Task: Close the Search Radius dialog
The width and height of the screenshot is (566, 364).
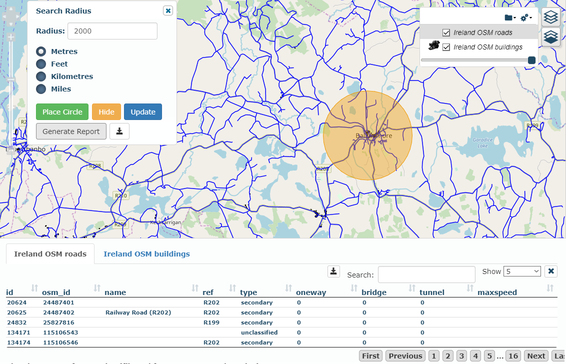Action: point(168,11)
